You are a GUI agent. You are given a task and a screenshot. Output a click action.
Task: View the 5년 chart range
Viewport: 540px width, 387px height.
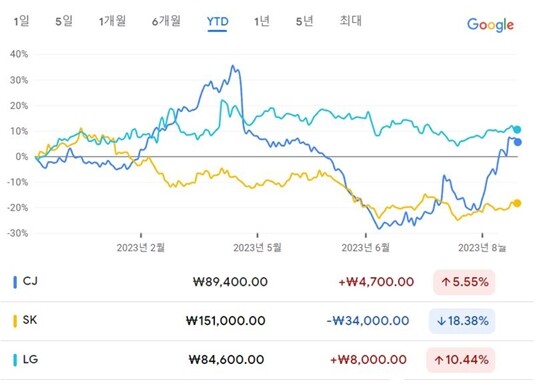[304, 21]
